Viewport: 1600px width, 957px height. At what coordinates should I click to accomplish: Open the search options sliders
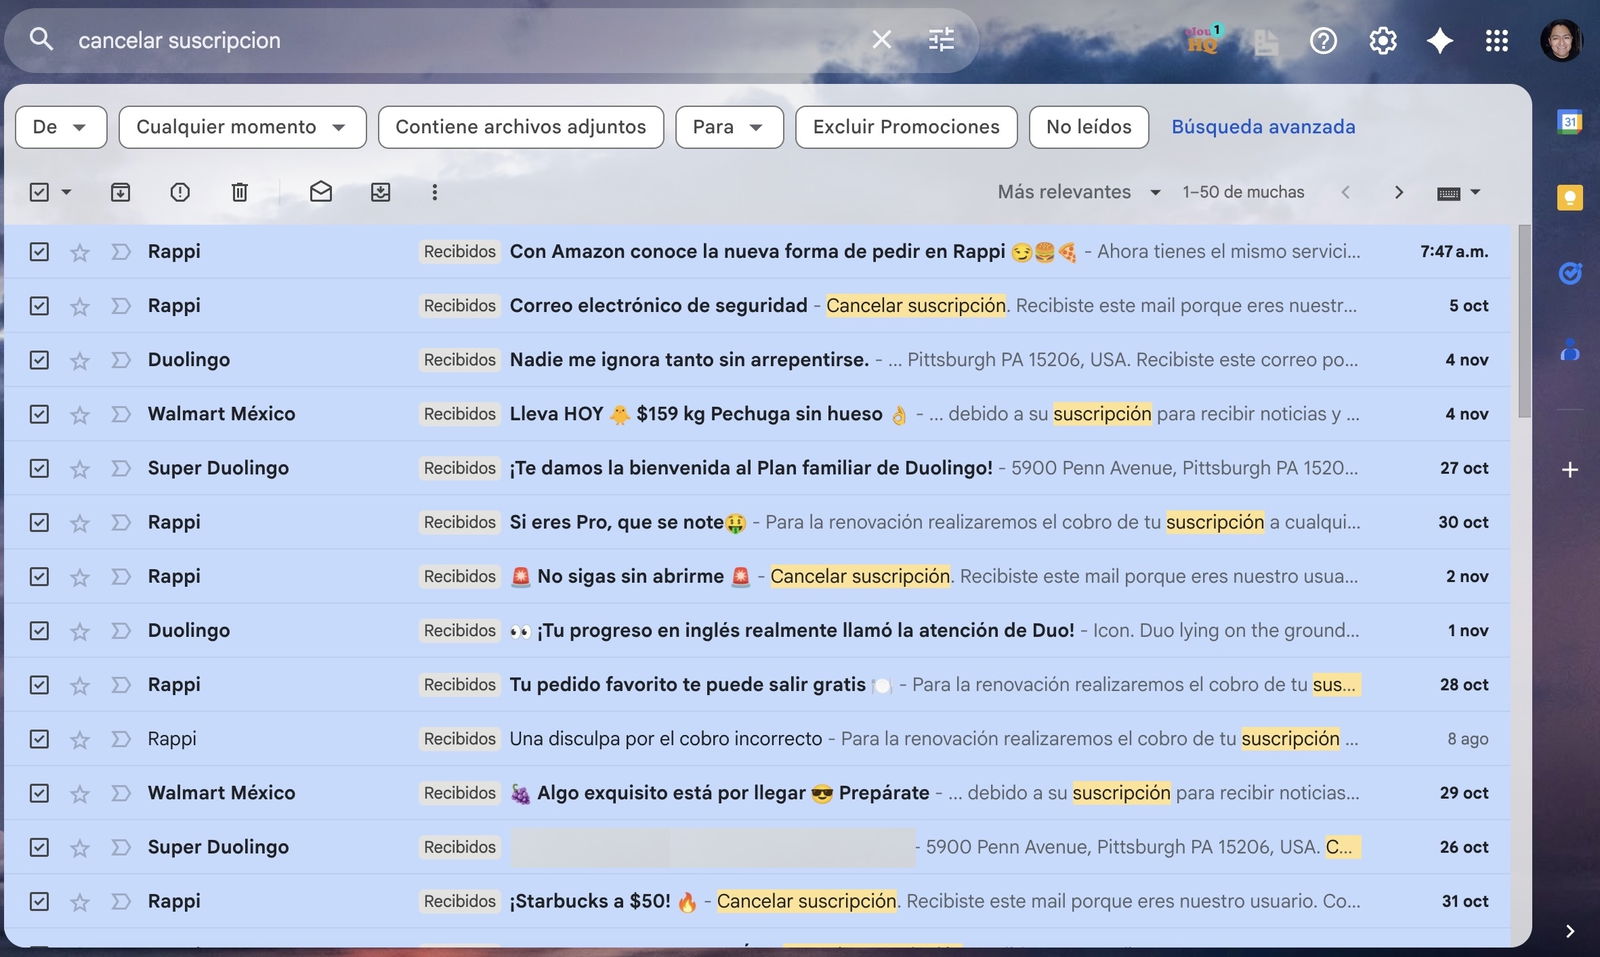938,40
